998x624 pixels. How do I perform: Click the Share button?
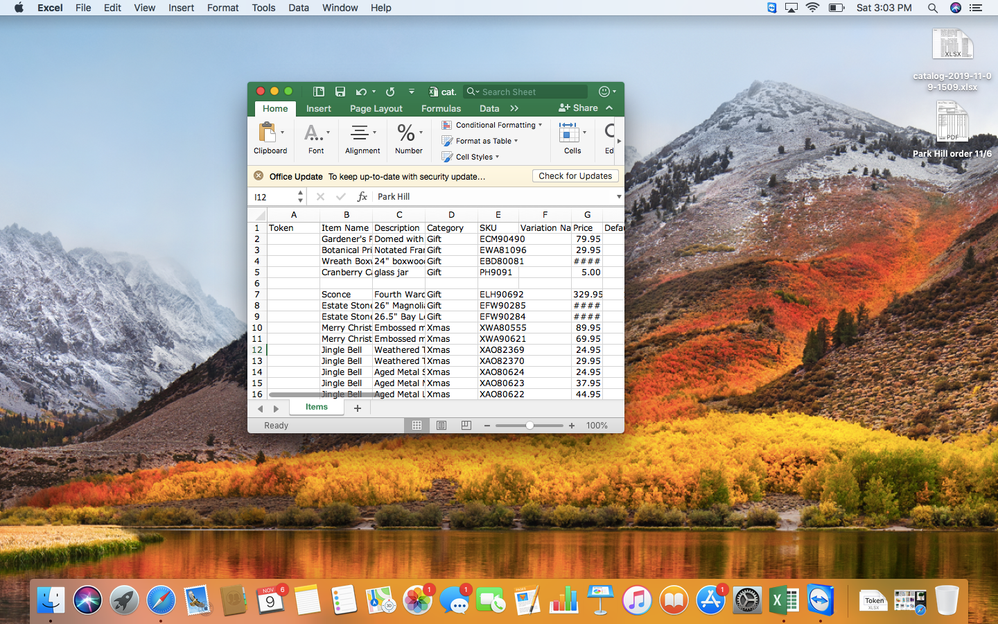pyautogui.click(x=579, y=108)
